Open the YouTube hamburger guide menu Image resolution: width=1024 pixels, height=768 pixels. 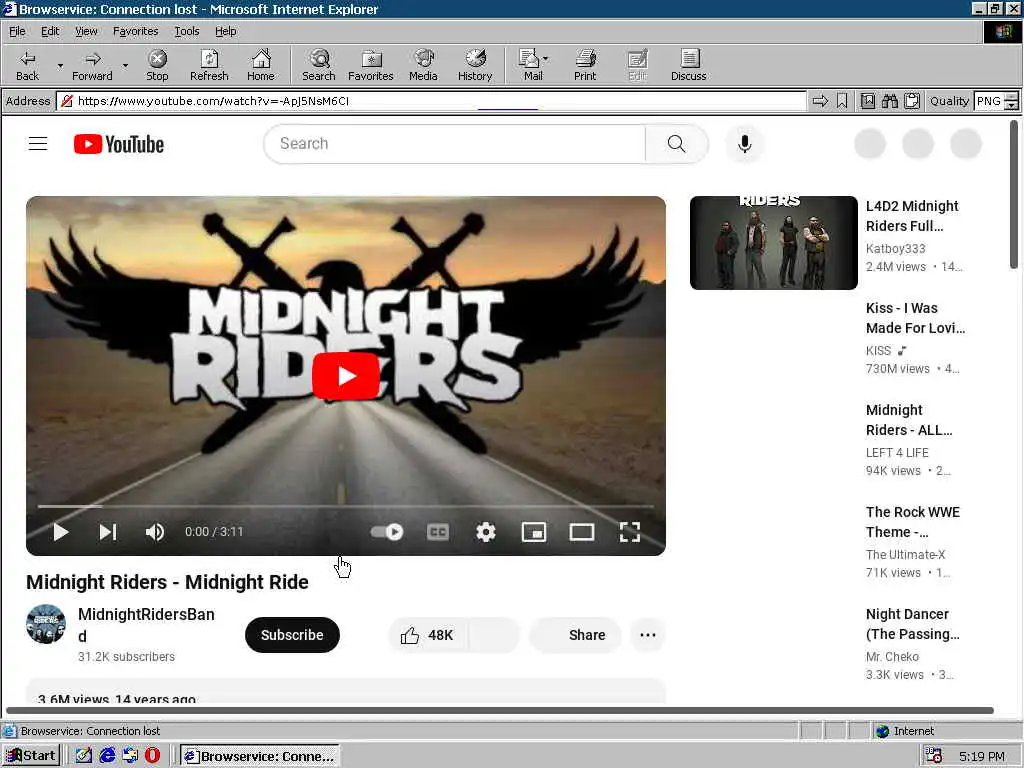tap(38, 144)
